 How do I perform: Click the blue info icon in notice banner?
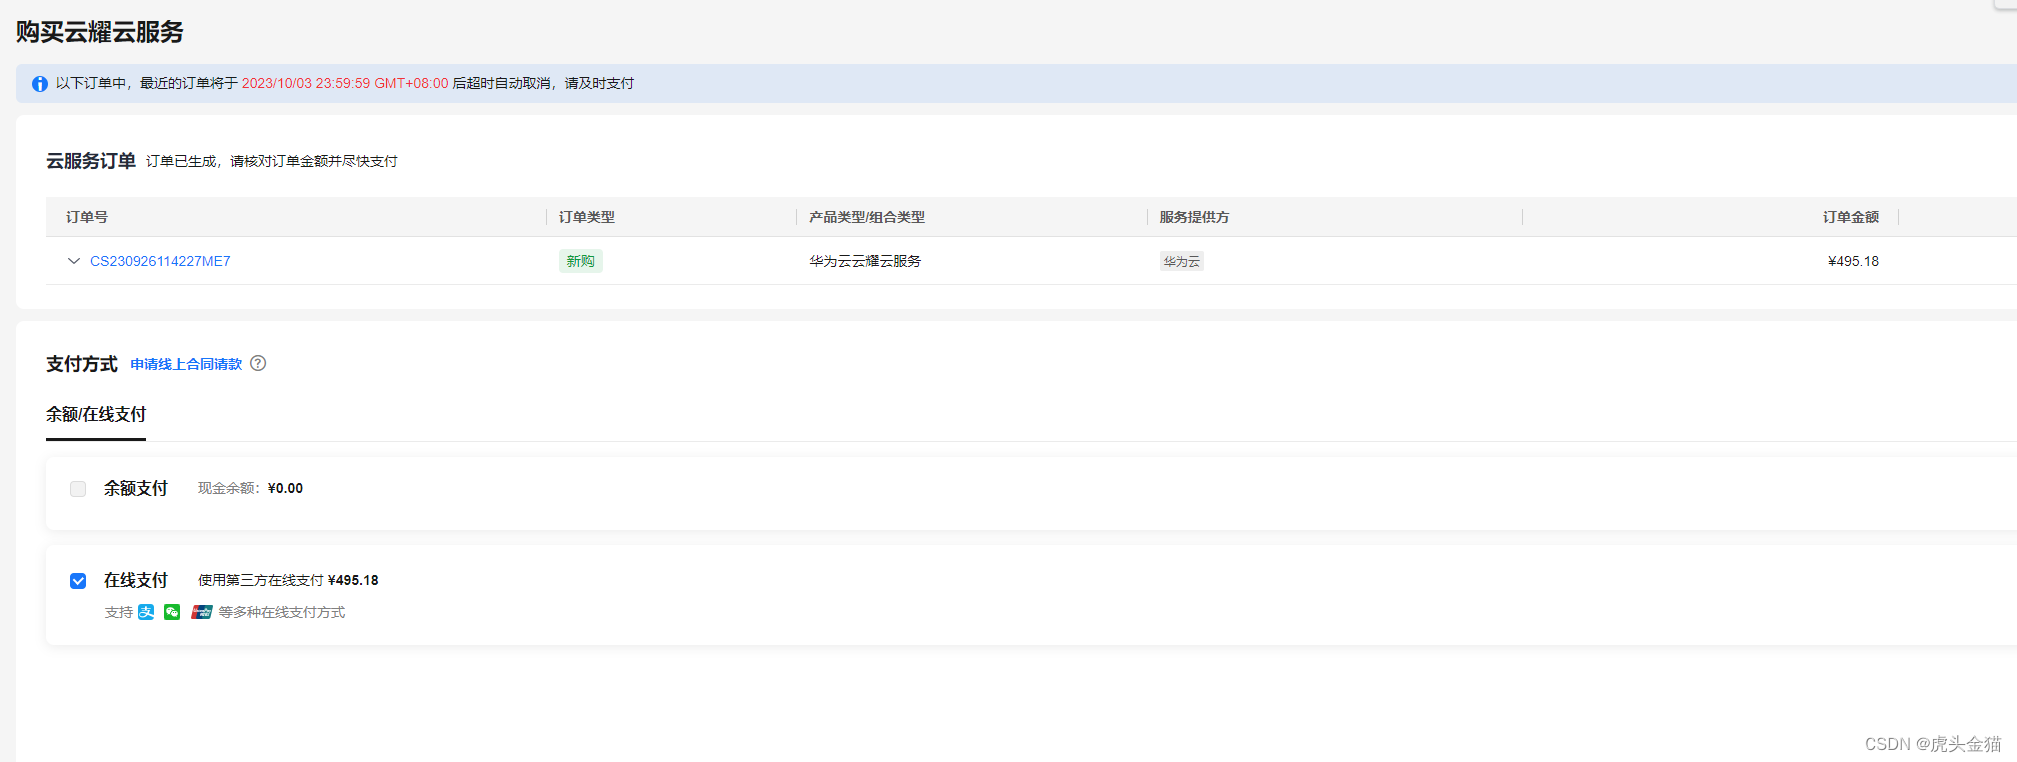click(40, 84)
